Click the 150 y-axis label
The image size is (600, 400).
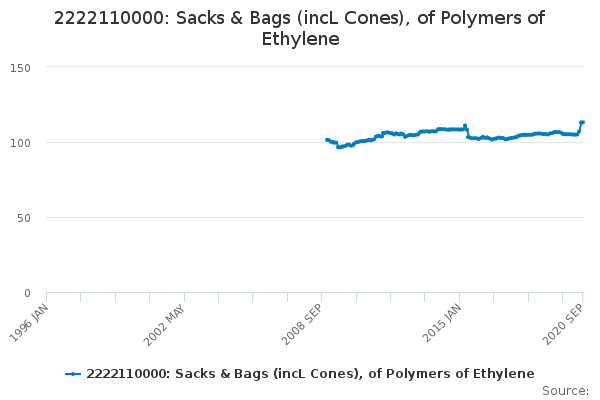[x=22, y=68]
